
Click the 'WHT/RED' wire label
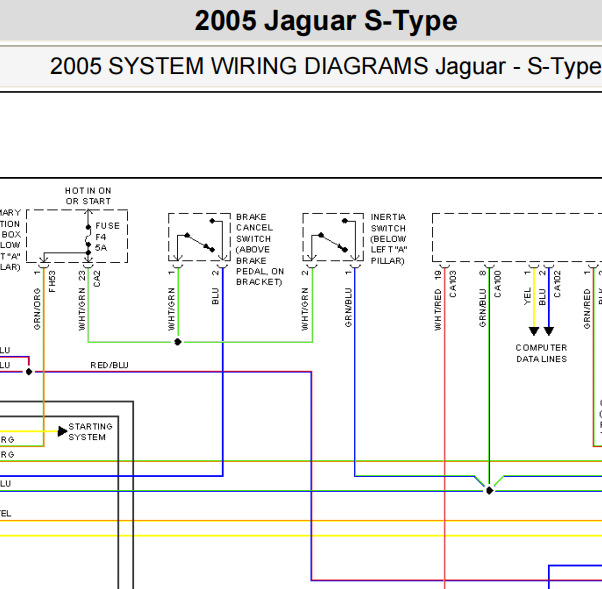click(438, 310)
